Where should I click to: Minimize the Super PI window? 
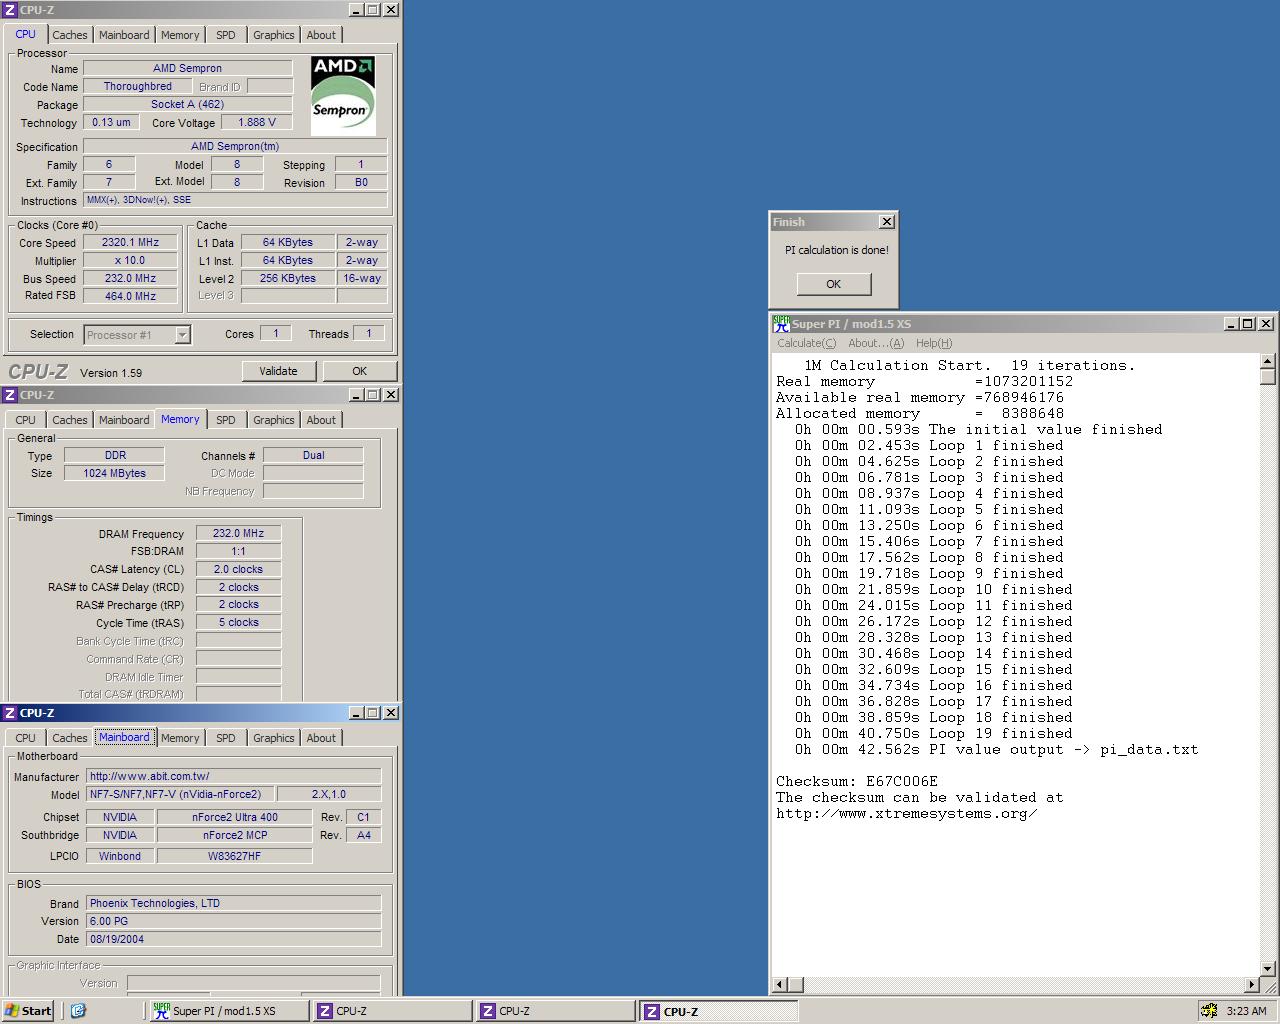(x=1232, y=323)
